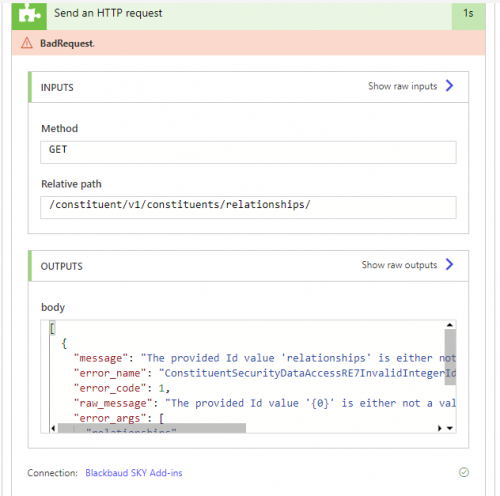
Task: Click the Relative path field
Action: [x=248, y=207]
